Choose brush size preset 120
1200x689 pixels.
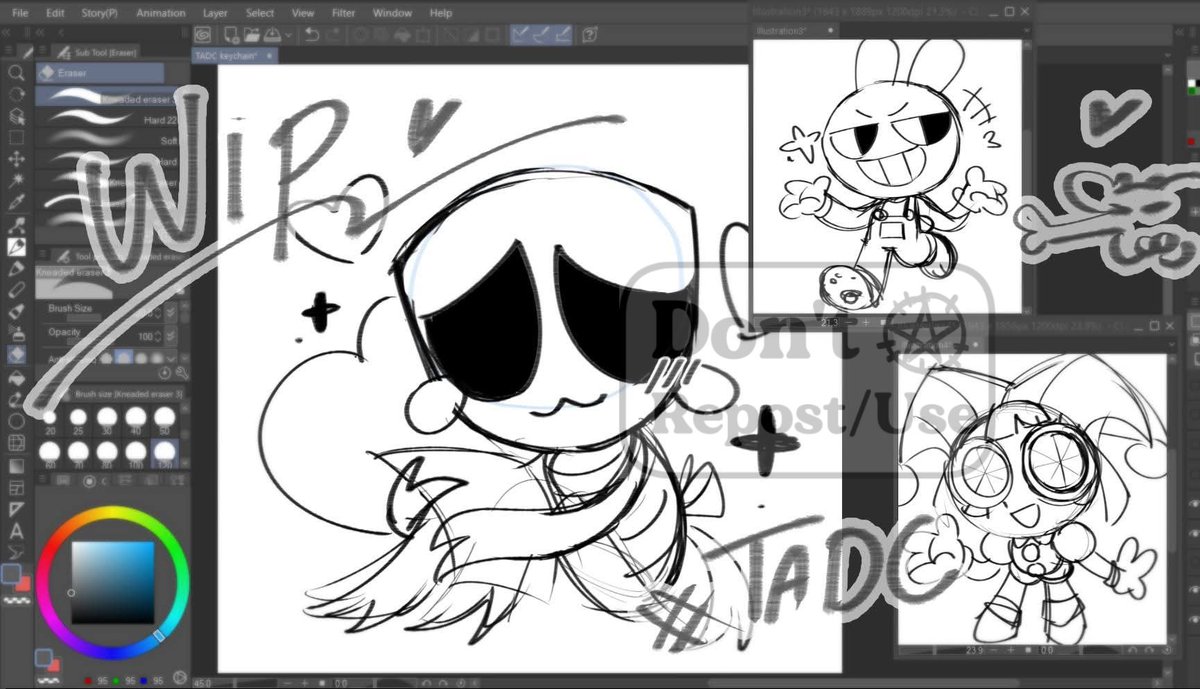pyautogui.click(x=164, y=455)
